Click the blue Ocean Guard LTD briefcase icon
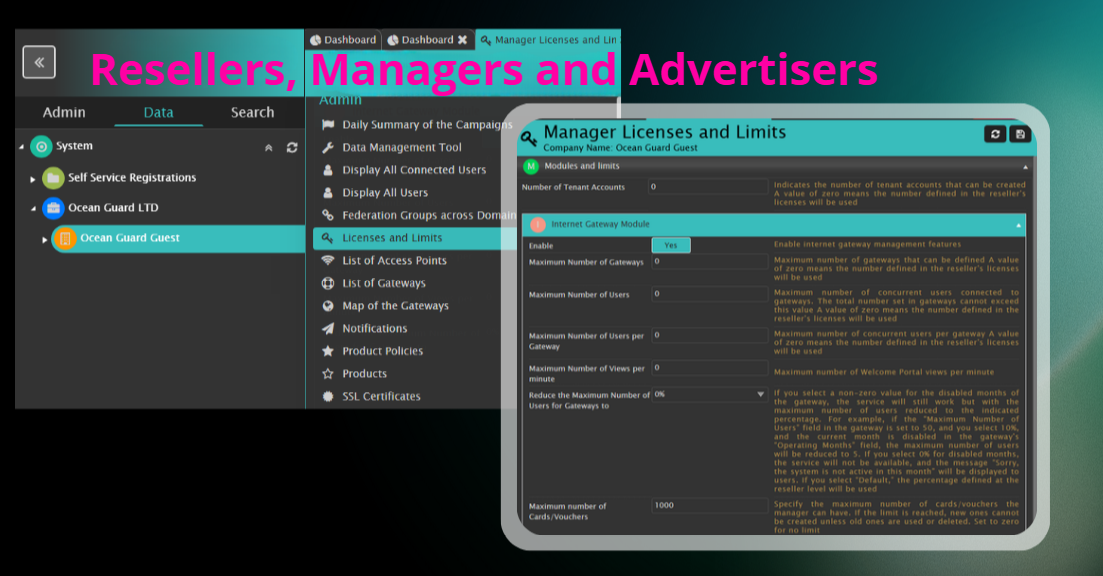The height and width of the screenshot is (576, 1103). pyautogui.click(x=53, y=208)
